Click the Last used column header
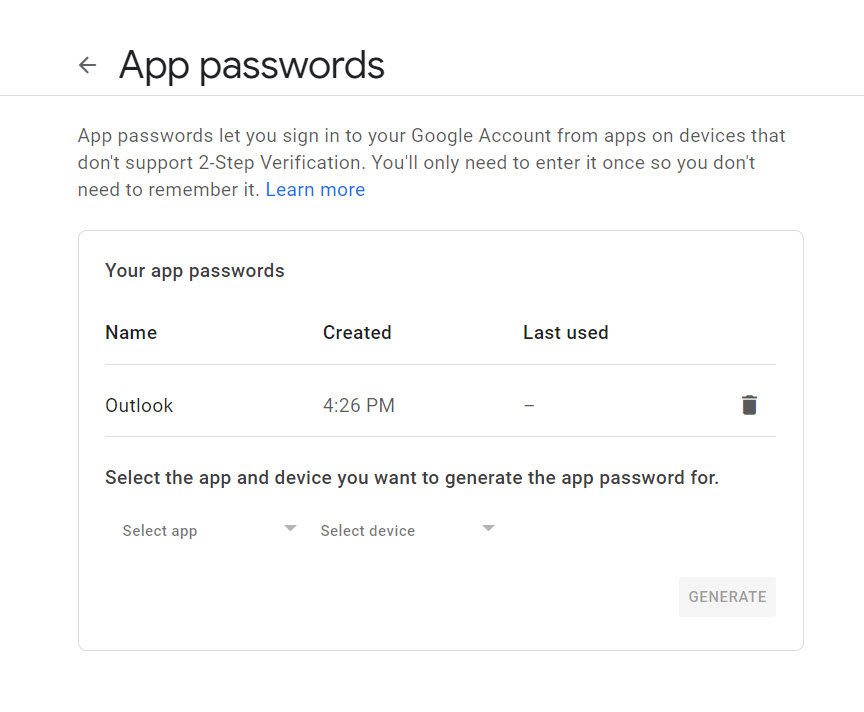The image size is (864, 712). tap(566, 332)
